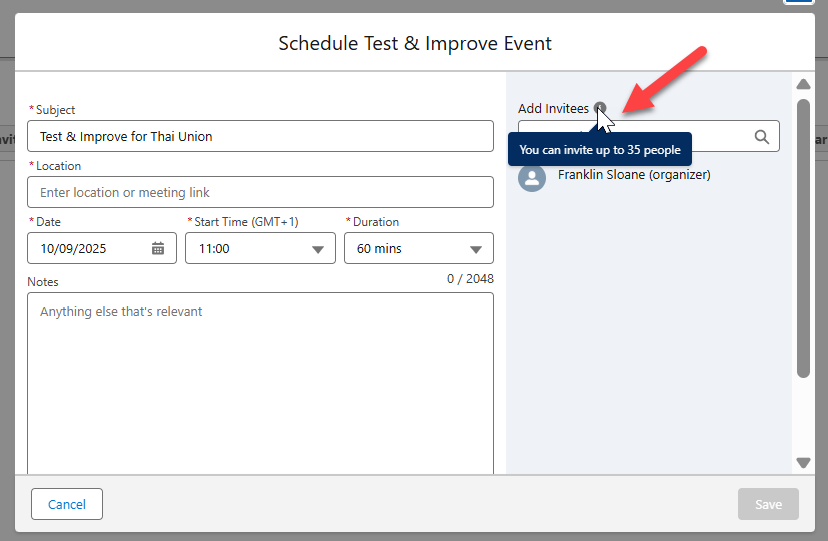Select Franklin Sloane (organizer) name
This screenshot has height=541, width=828.
point(634,175)
